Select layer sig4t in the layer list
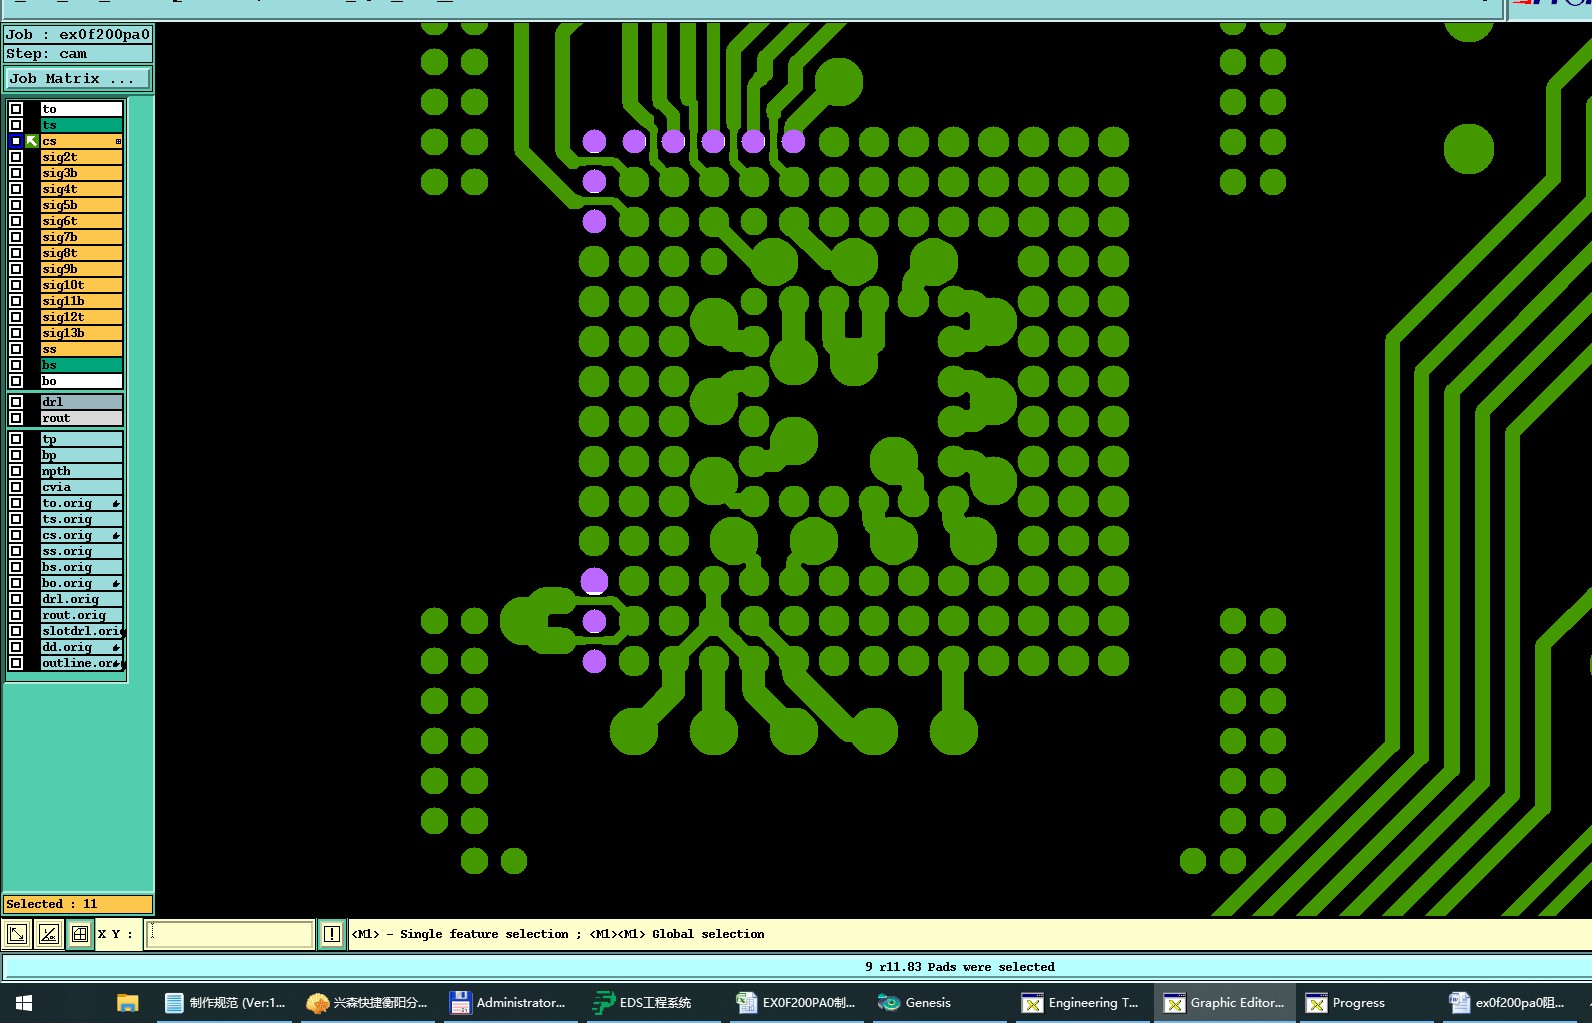 (x=81, y=189)
